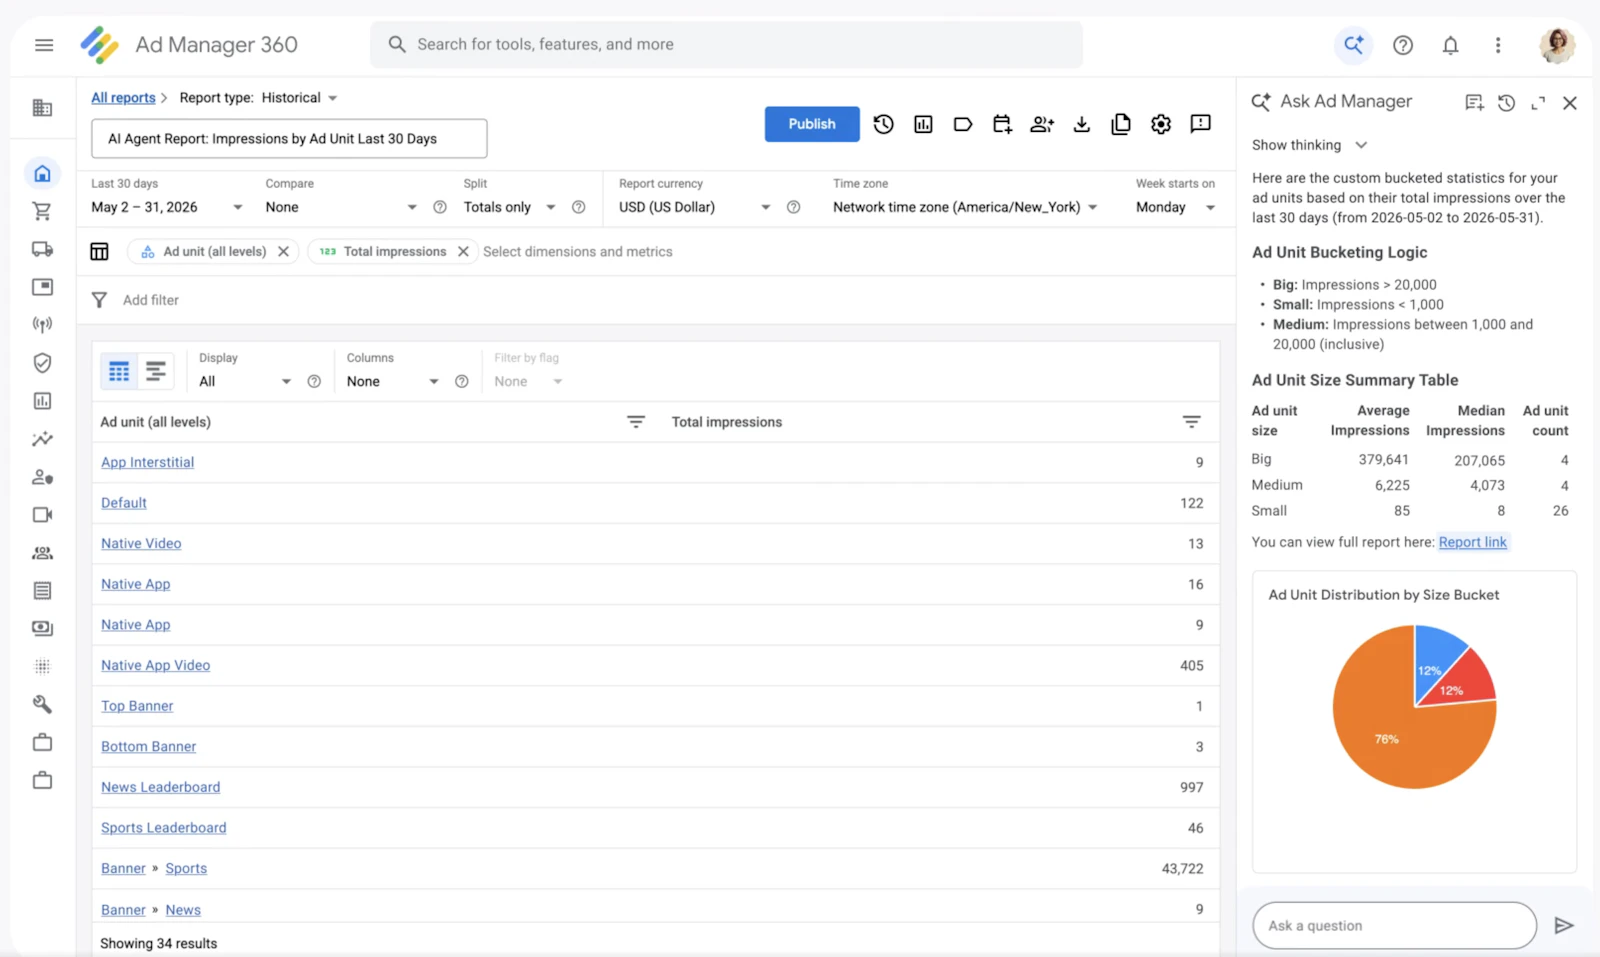This screenshot has height=957, width=1600.
Task: Send the question with arrow button
Action: (x=1564, y=926)
